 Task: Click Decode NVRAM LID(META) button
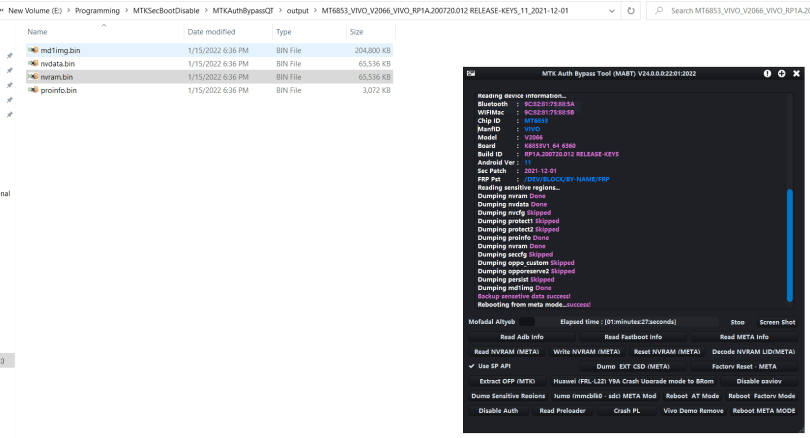pyautogui.click(x=753, y=352)
